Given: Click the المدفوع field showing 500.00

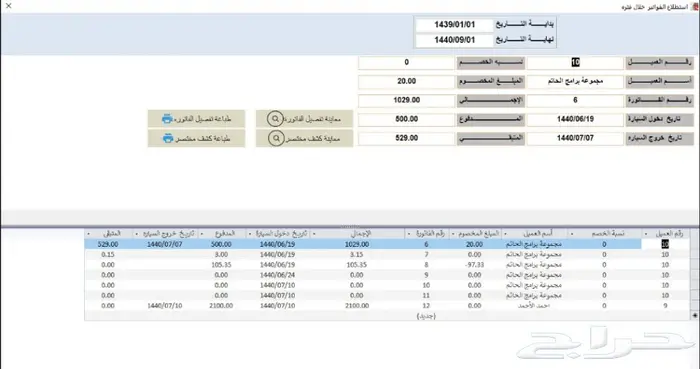Looking at the screenshot, I should tap(406, 119).
